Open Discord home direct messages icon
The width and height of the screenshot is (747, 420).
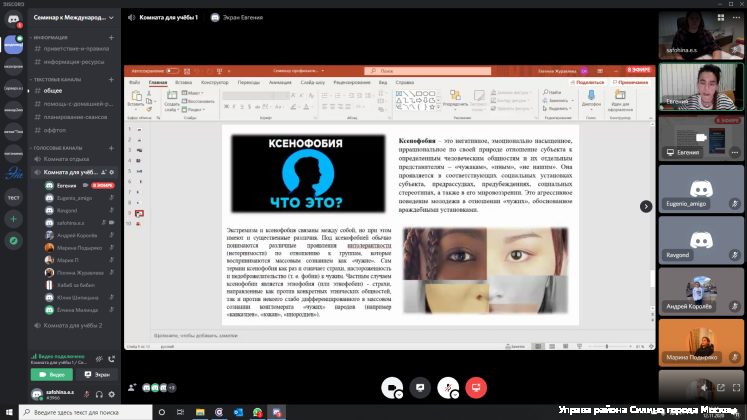(x=13, y=19)
